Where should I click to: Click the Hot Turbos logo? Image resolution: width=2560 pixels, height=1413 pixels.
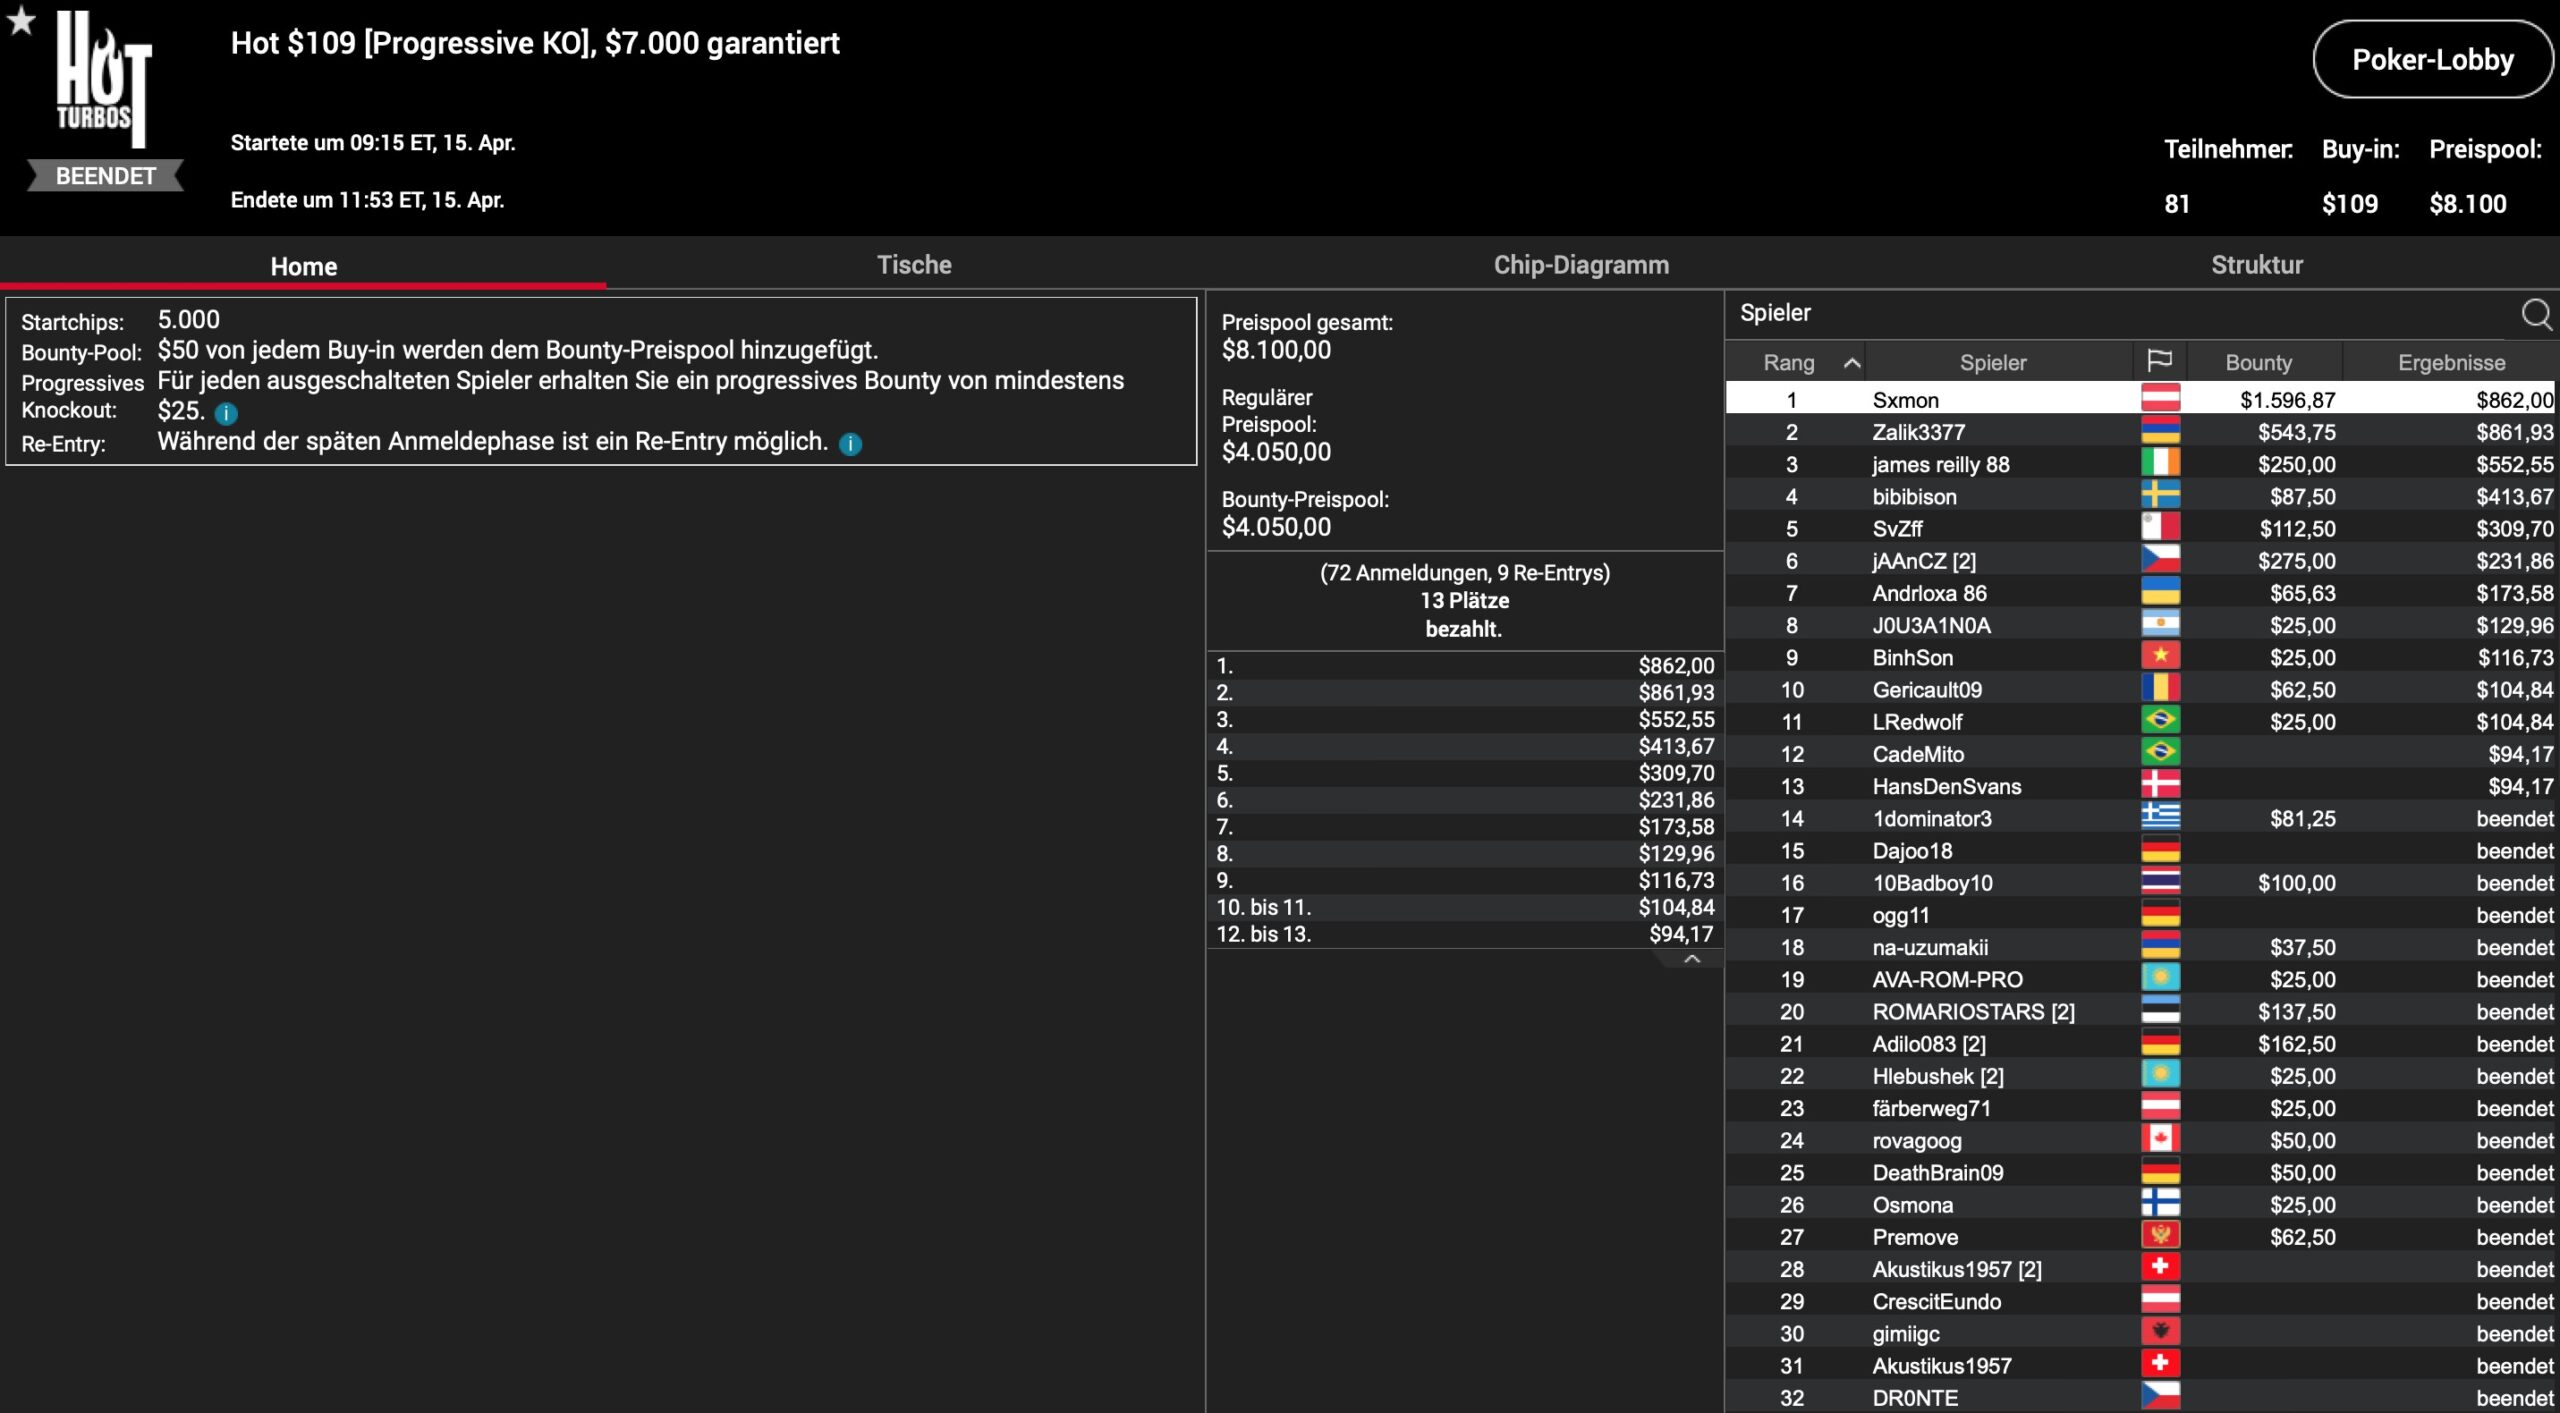coord(104,80)
